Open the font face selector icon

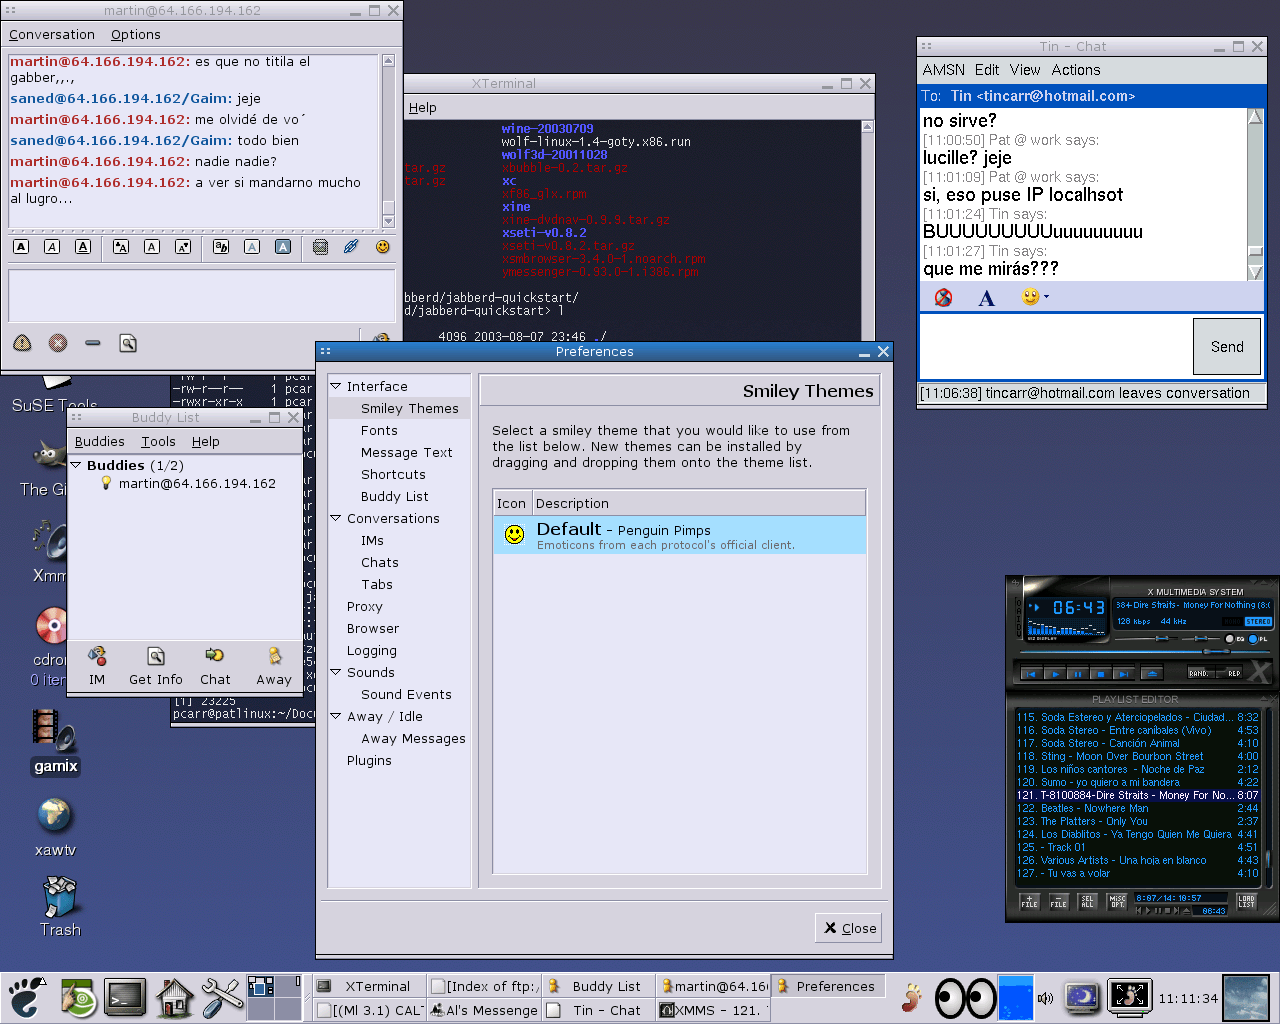click(221, 247)
